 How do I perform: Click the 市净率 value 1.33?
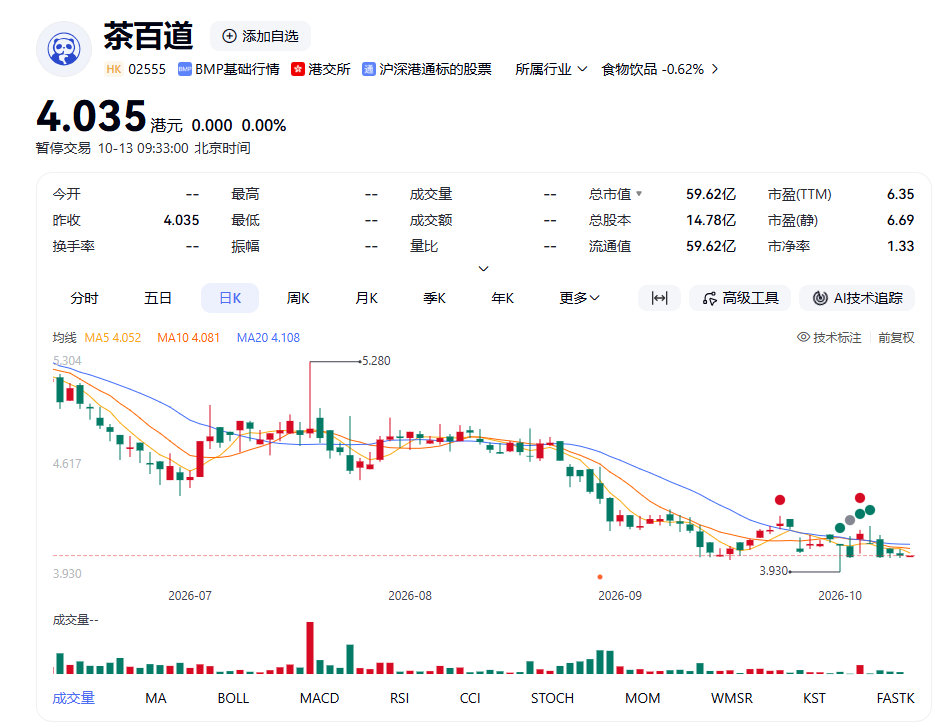tap(900, 246)
